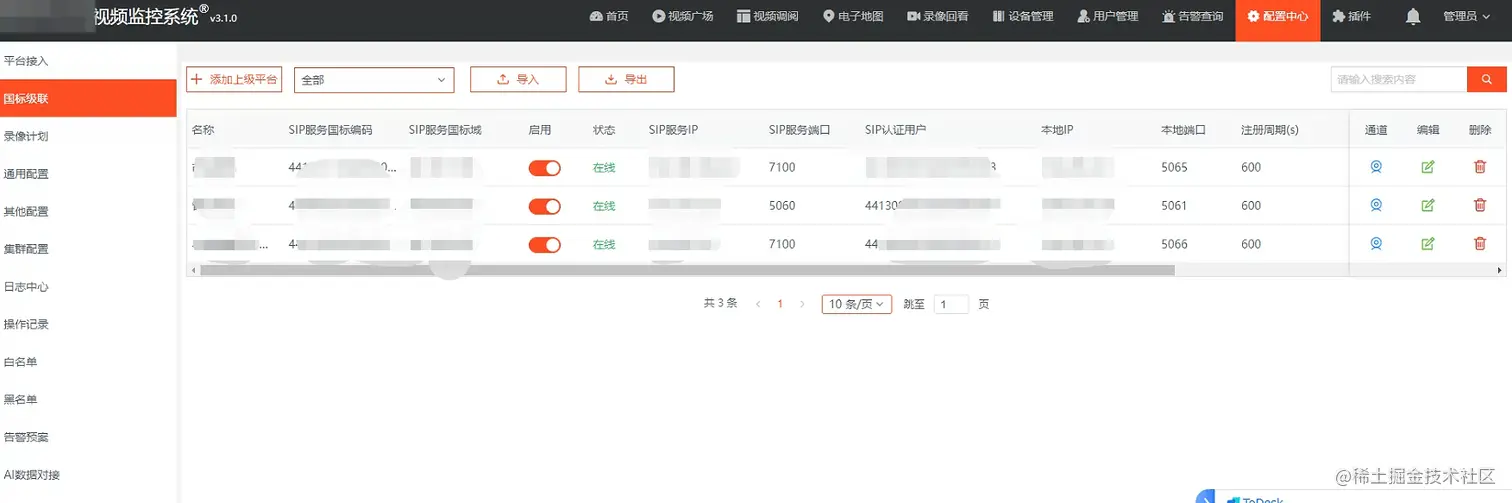
Task: Select 录像计划 in sidebar
Action: pyautogui.click(x=88, y=136)
